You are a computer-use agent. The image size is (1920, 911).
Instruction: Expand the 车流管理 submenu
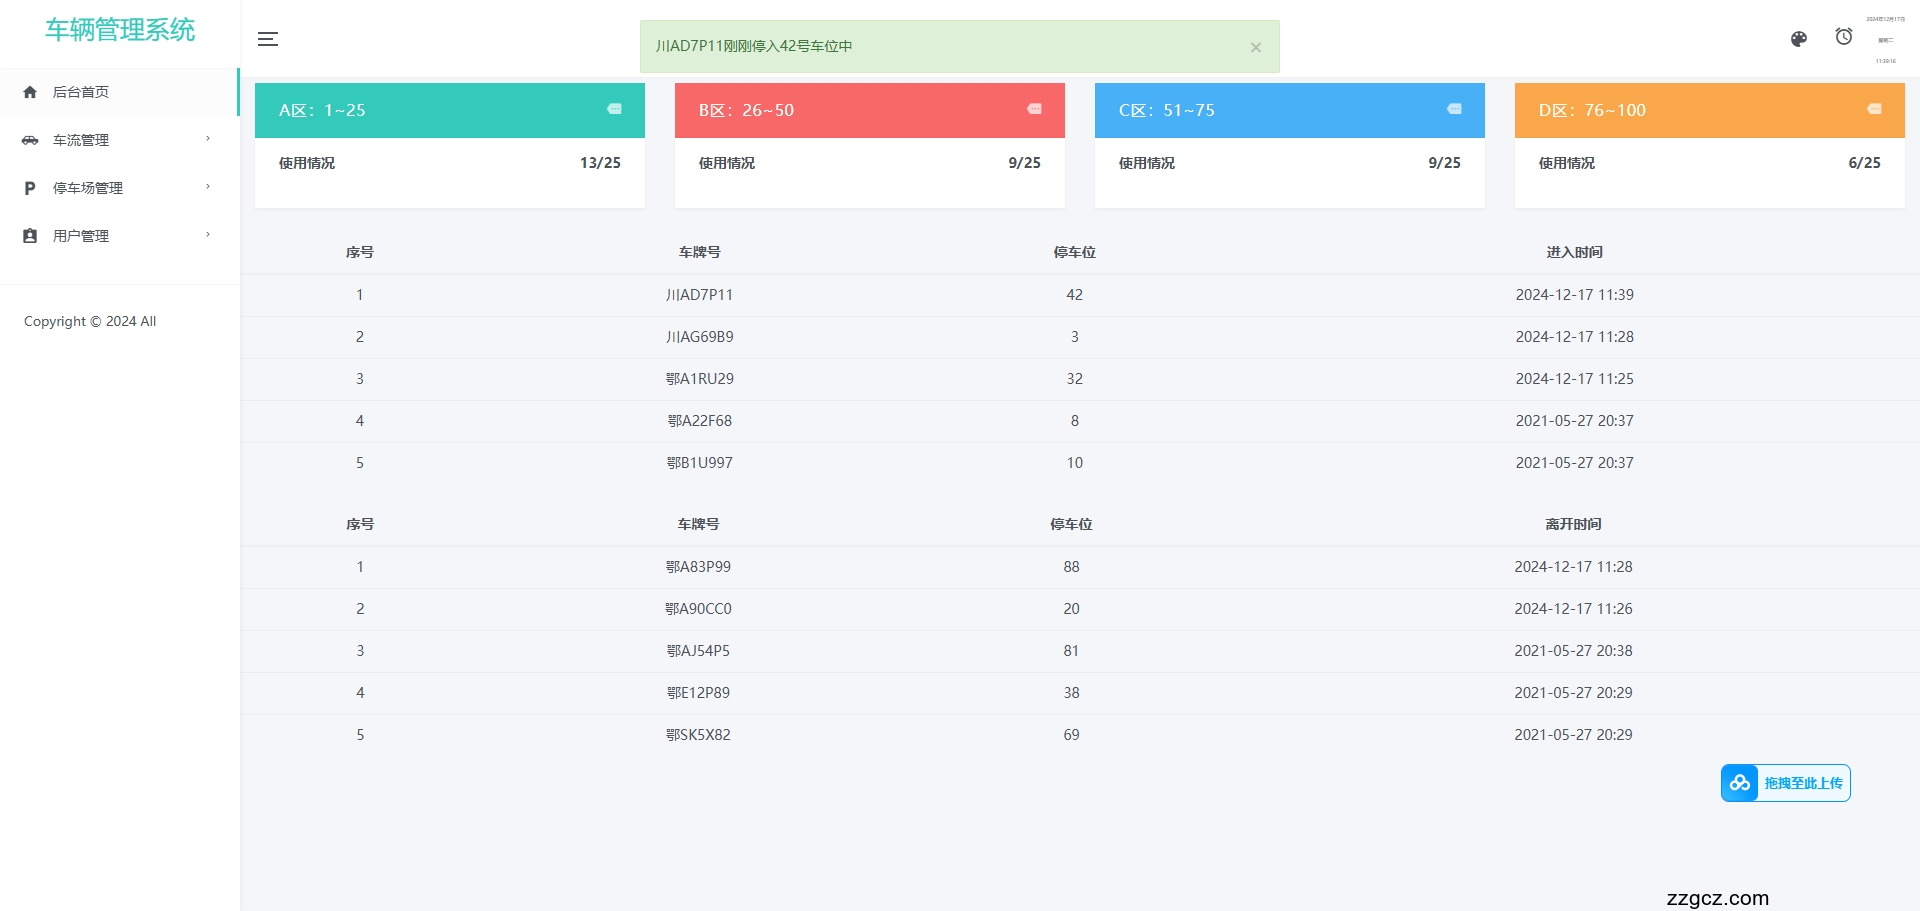[x=208, y=139]
